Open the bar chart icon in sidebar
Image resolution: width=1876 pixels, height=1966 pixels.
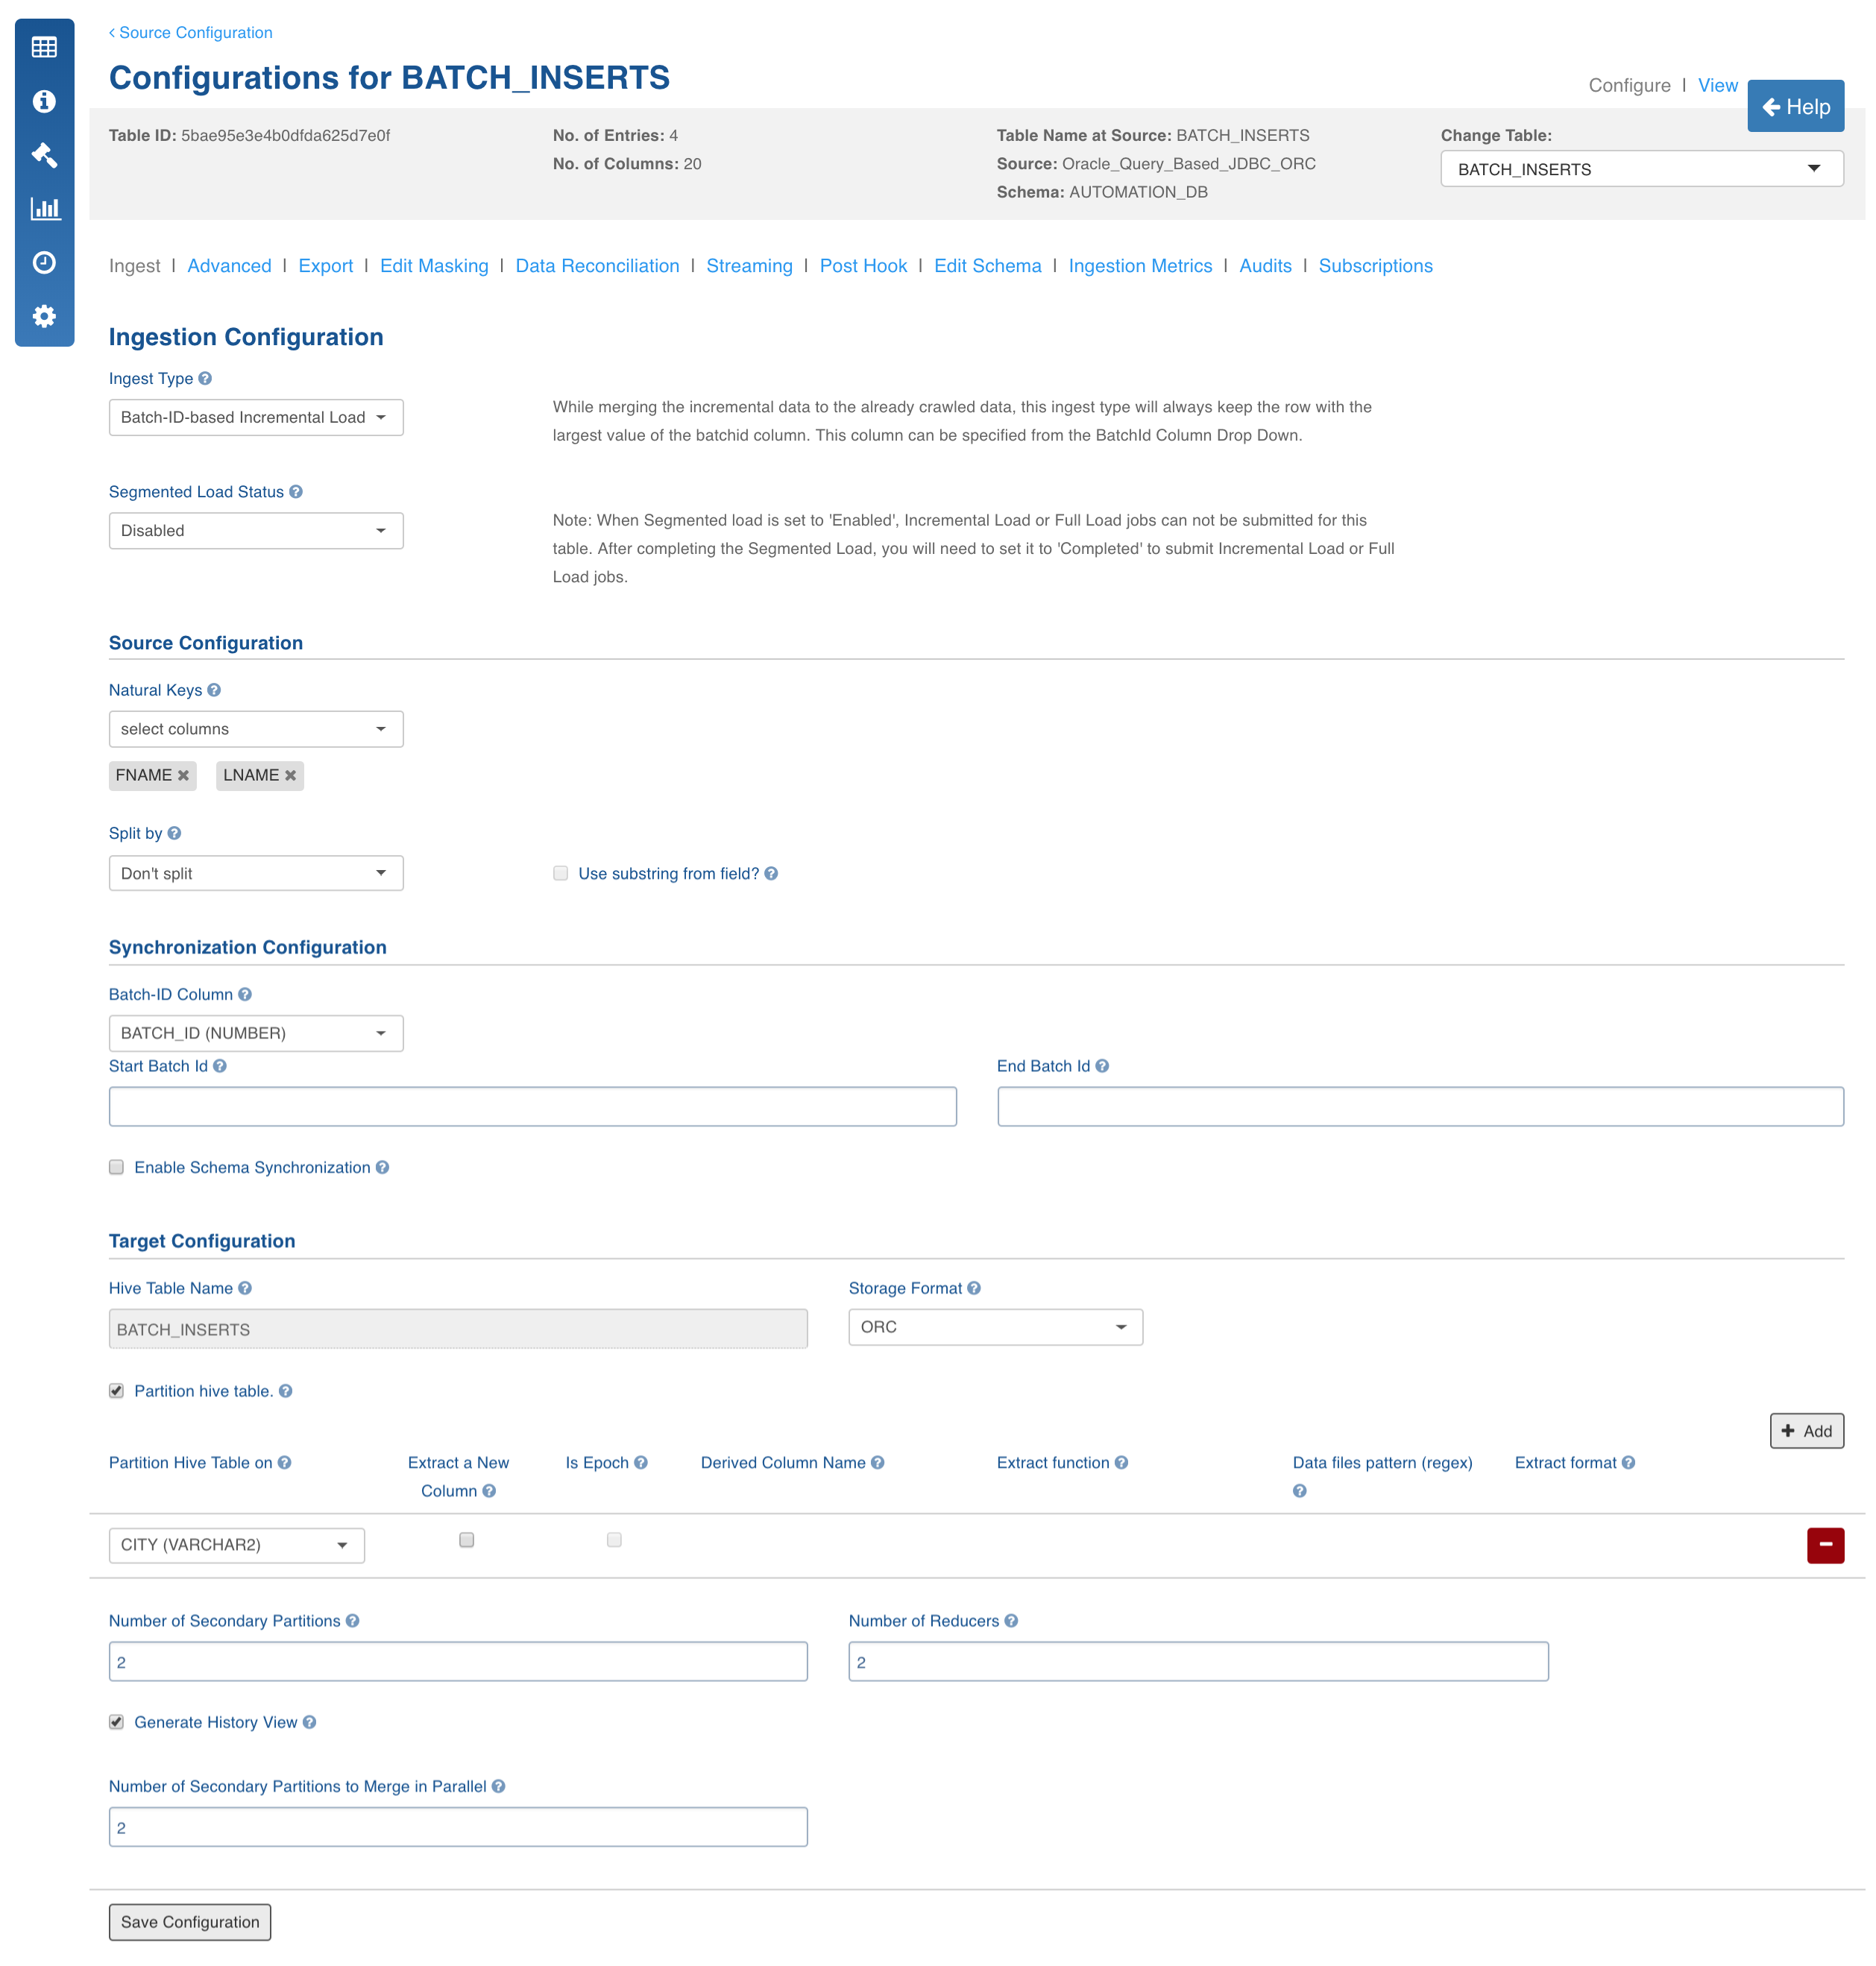tap(46, 208)
